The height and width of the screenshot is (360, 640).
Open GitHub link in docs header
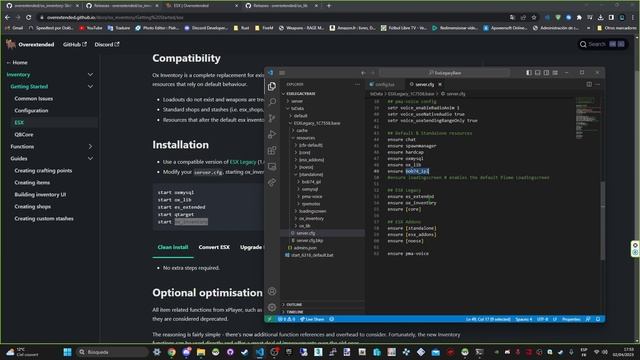(75, 44)
